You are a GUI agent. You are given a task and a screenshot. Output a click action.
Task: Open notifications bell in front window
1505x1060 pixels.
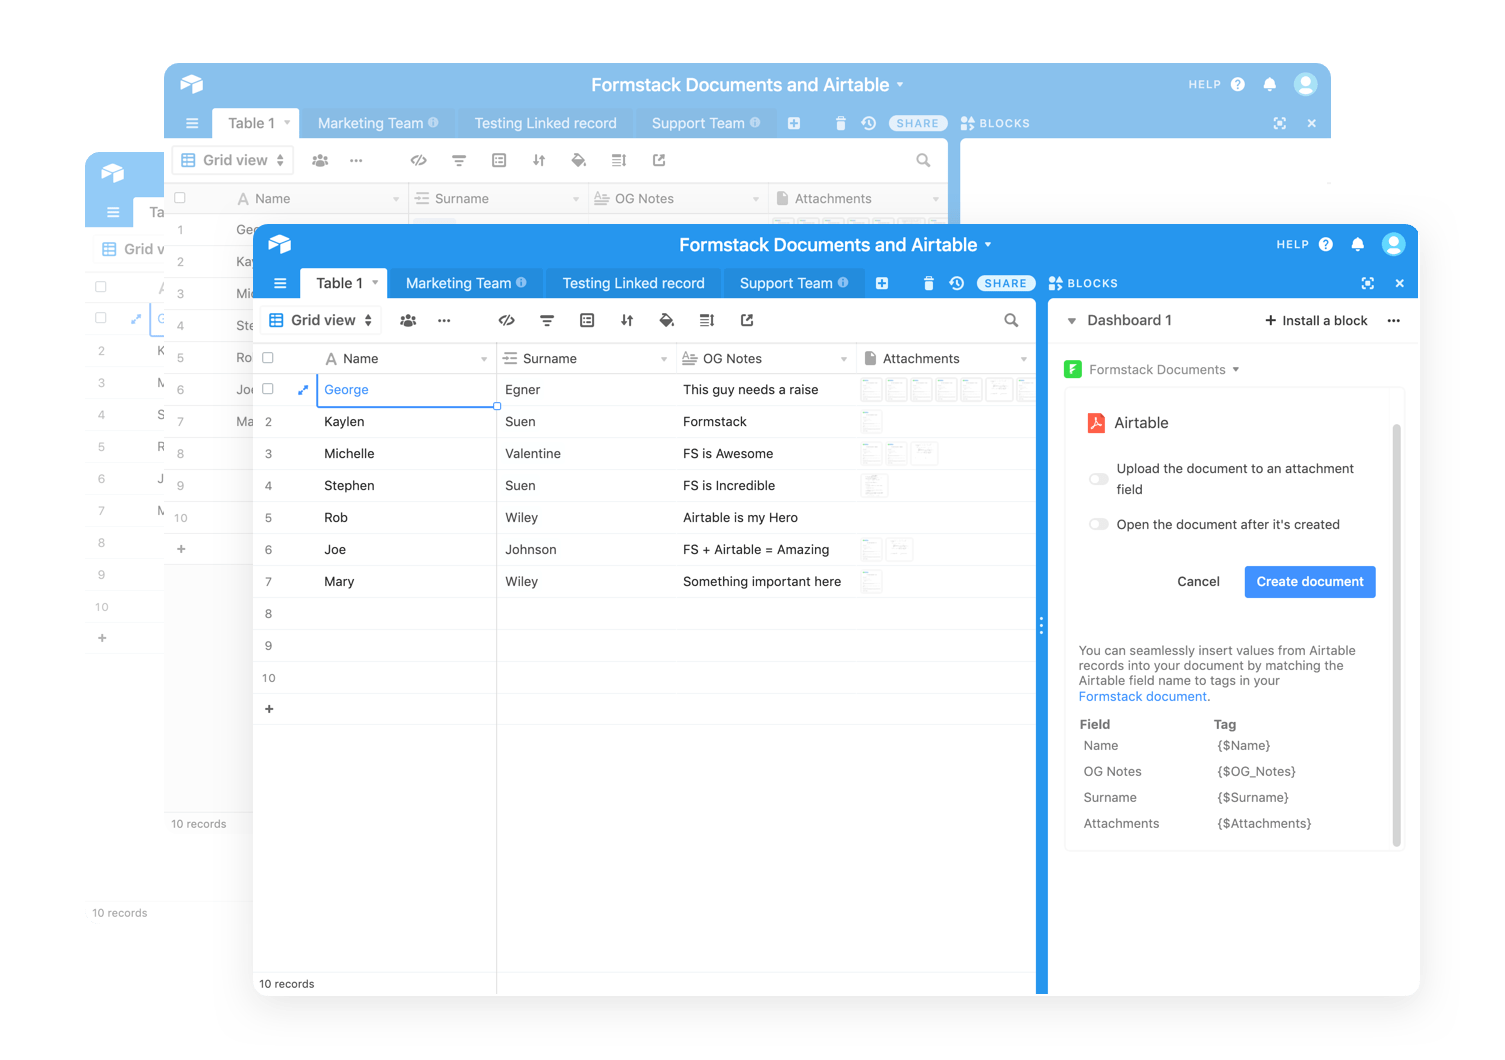click(x=1358, y=244)
